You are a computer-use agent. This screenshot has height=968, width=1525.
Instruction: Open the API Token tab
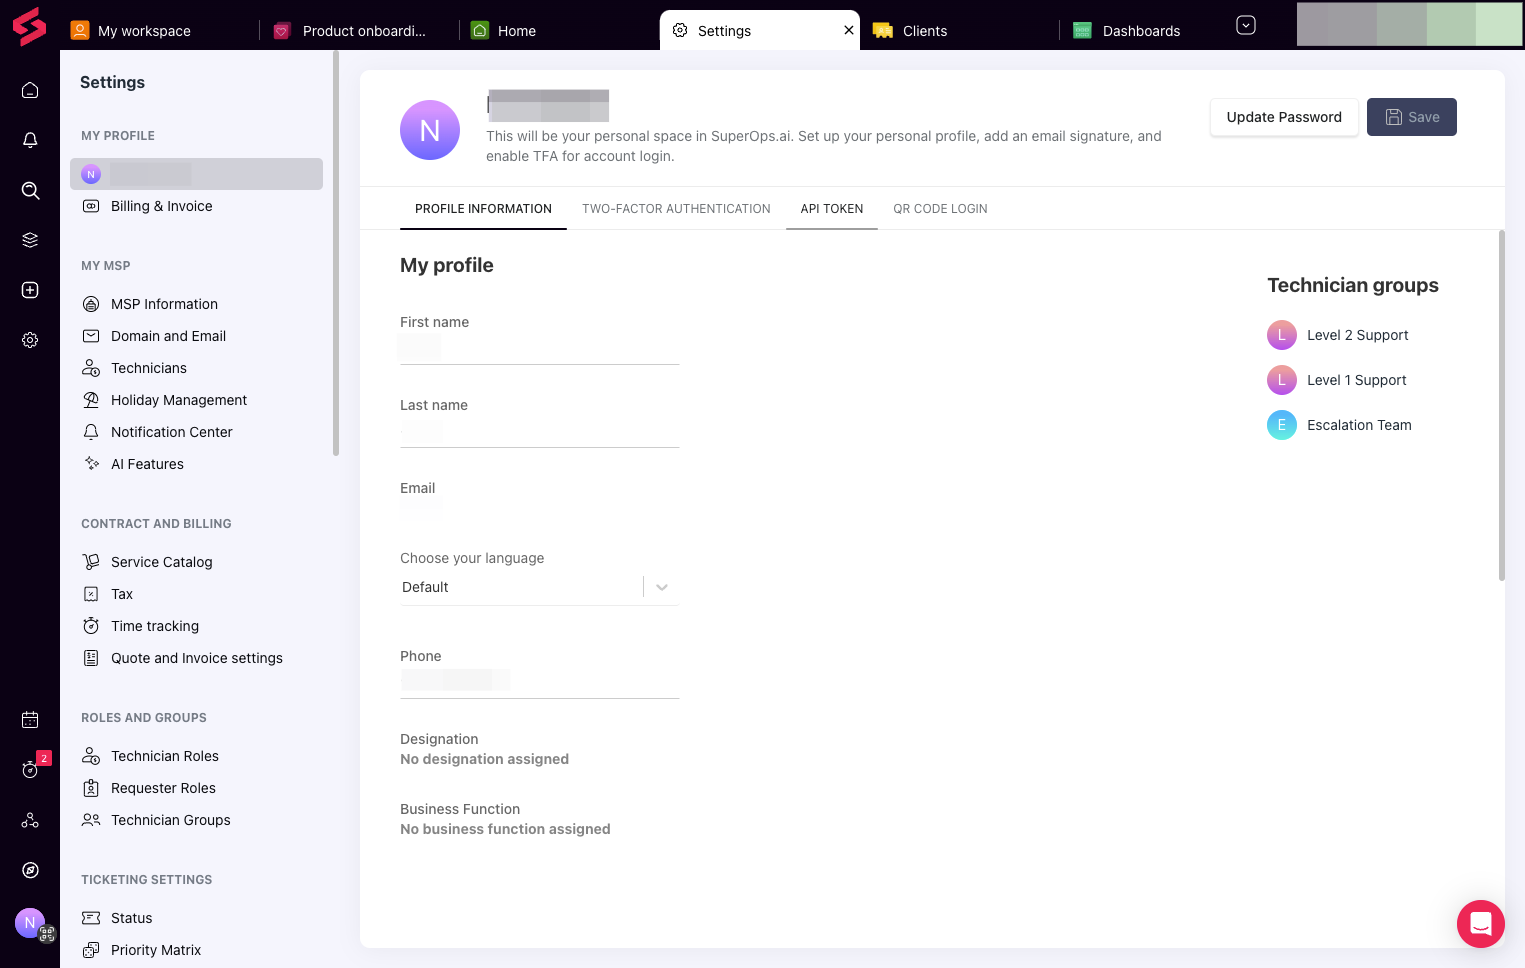point(832,209)
